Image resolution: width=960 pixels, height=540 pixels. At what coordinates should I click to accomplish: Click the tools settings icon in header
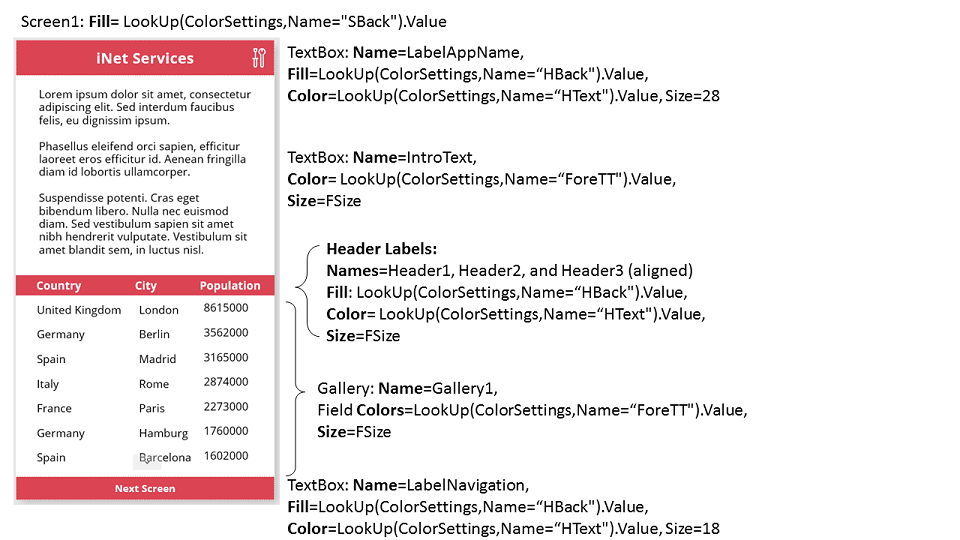click(259, 58)
